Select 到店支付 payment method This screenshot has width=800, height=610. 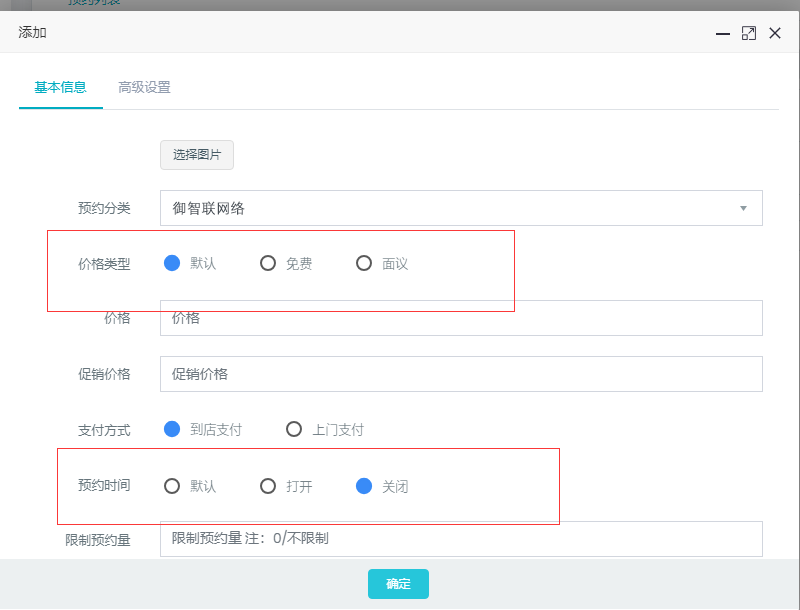point(172,430)
